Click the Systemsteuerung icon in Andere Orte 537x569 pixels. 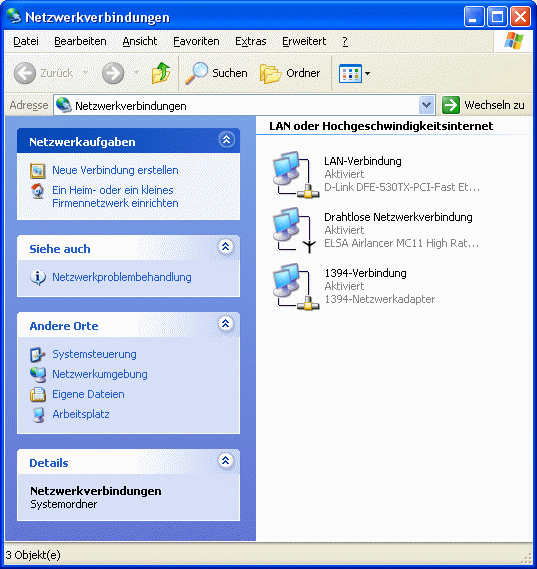(x=38, y=355)
